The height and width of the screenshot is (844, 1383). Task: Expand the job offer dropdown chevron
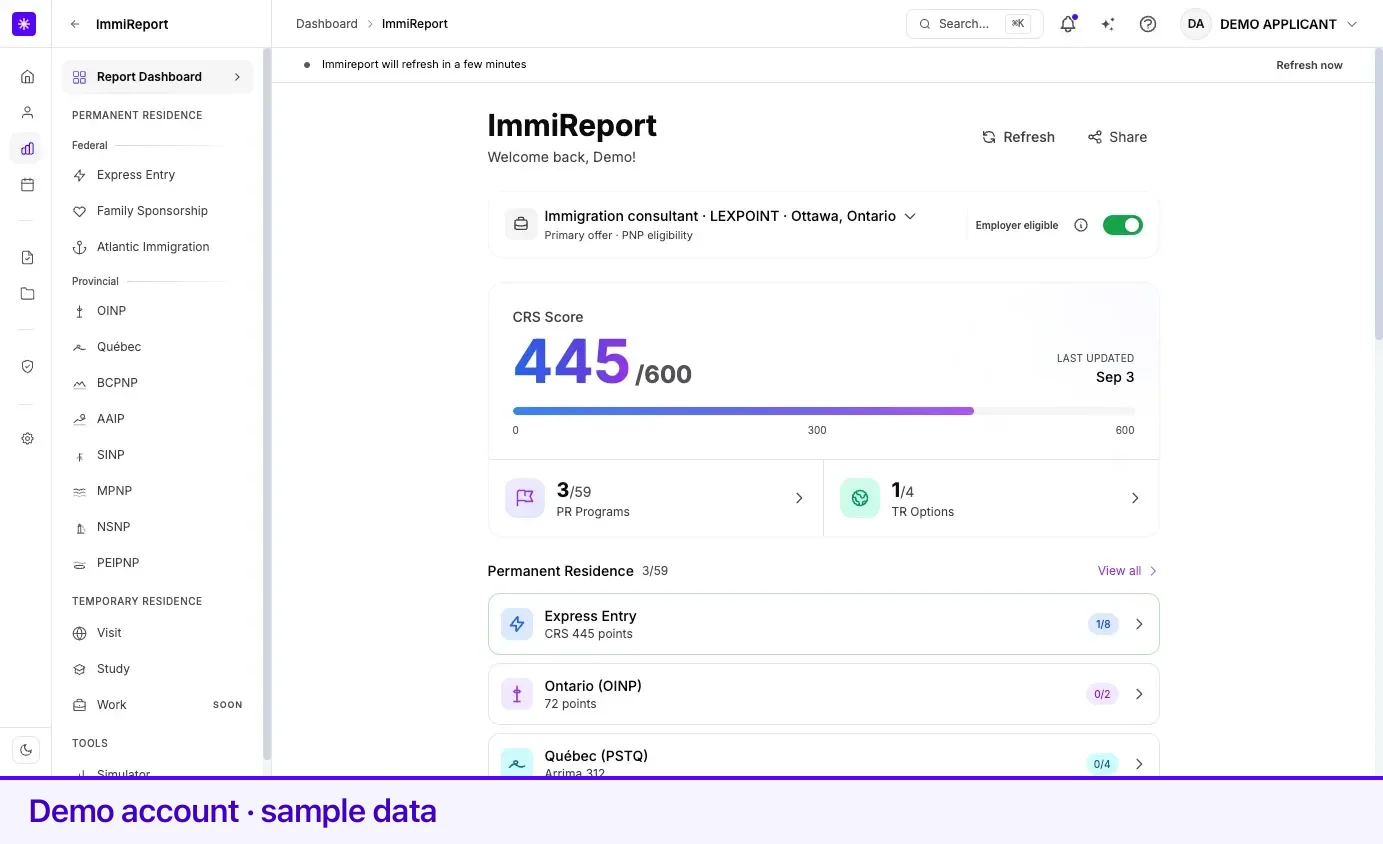coord(910,216)
